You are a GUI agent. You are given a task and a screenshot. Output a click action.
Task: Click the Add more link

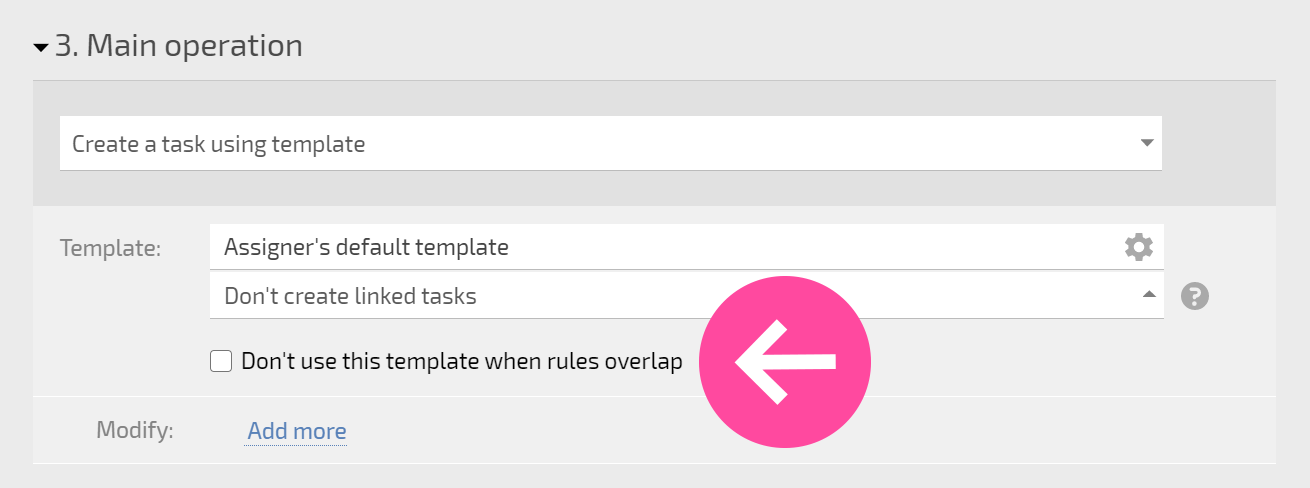point(297,431)
